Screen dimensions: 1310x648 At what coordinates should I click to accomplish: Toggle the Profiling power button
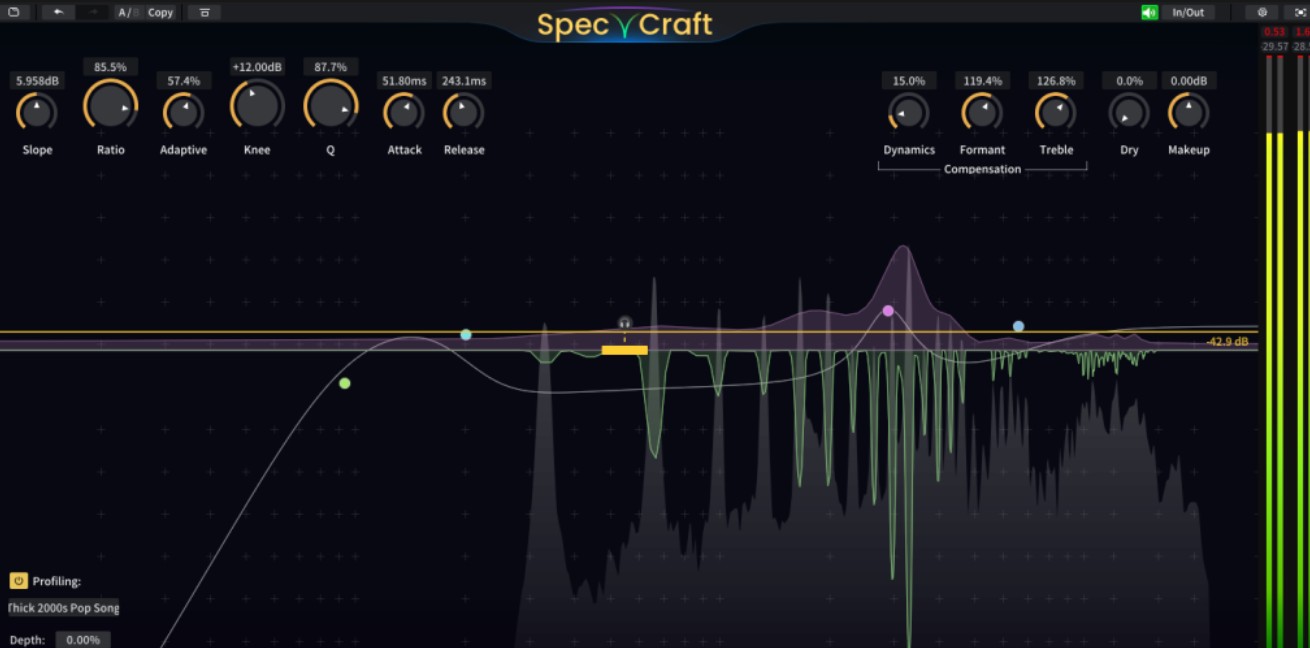tap(18, 581)
